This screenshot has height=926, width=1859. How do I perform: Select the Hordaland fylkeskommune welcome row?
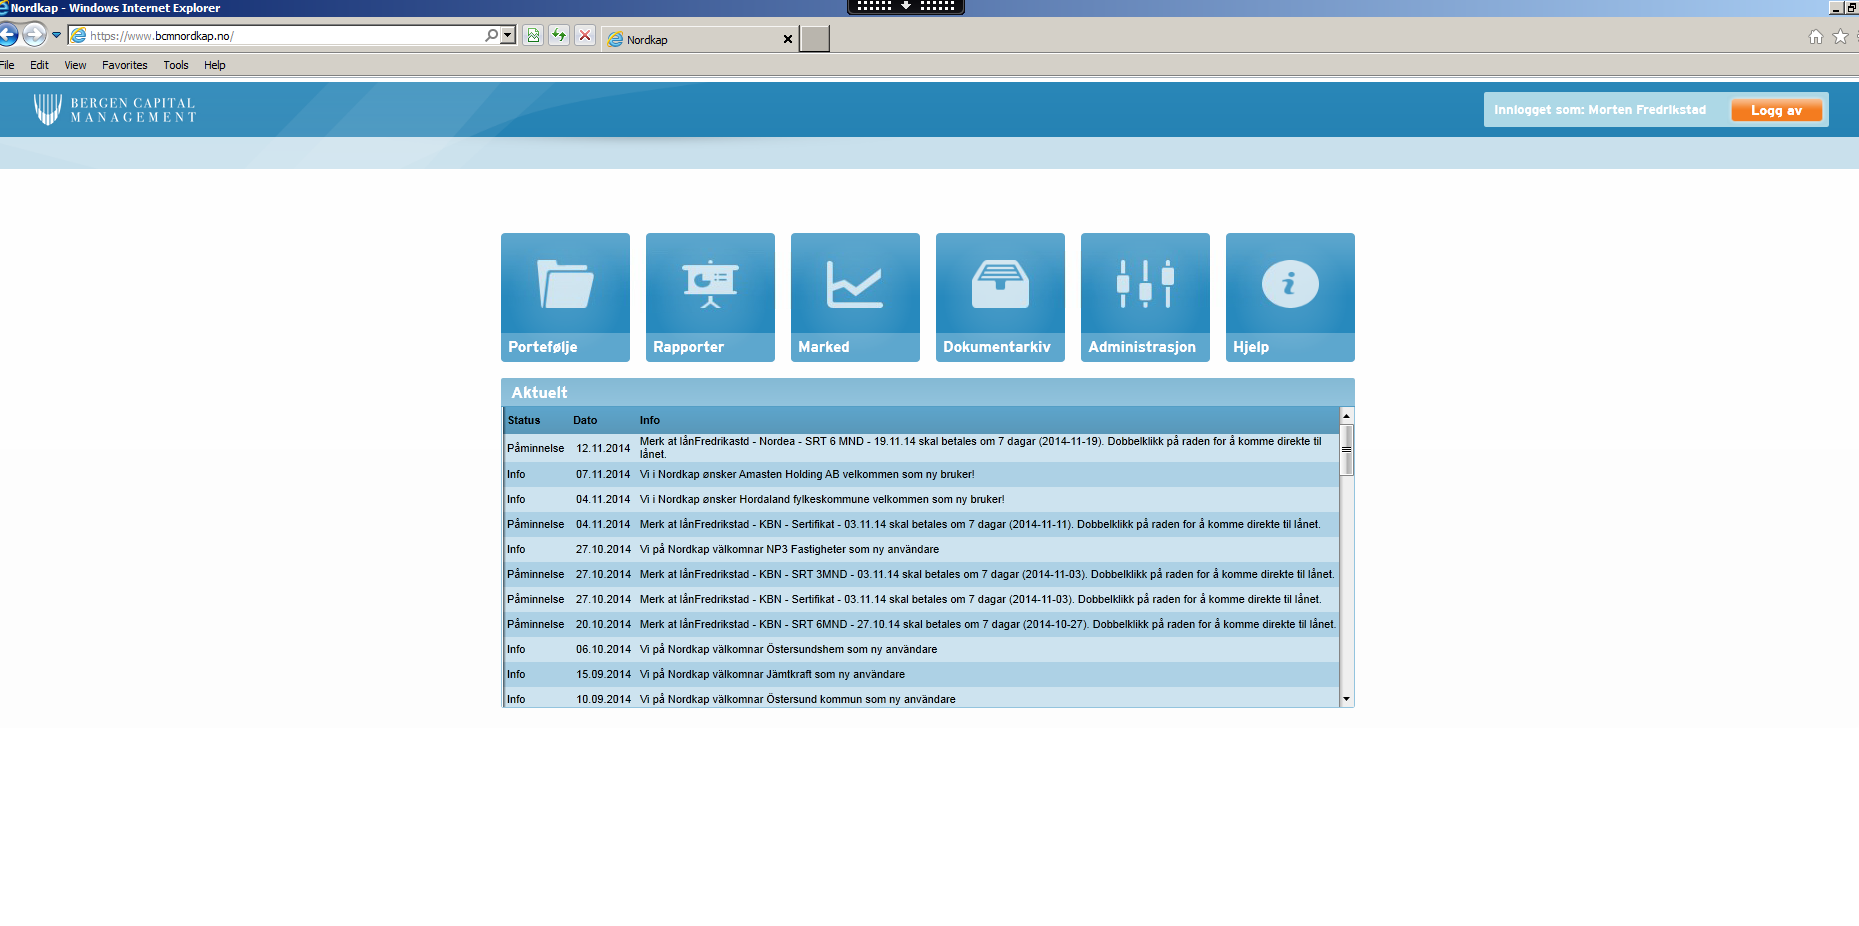pyautogui.click(x=921, y=499)
